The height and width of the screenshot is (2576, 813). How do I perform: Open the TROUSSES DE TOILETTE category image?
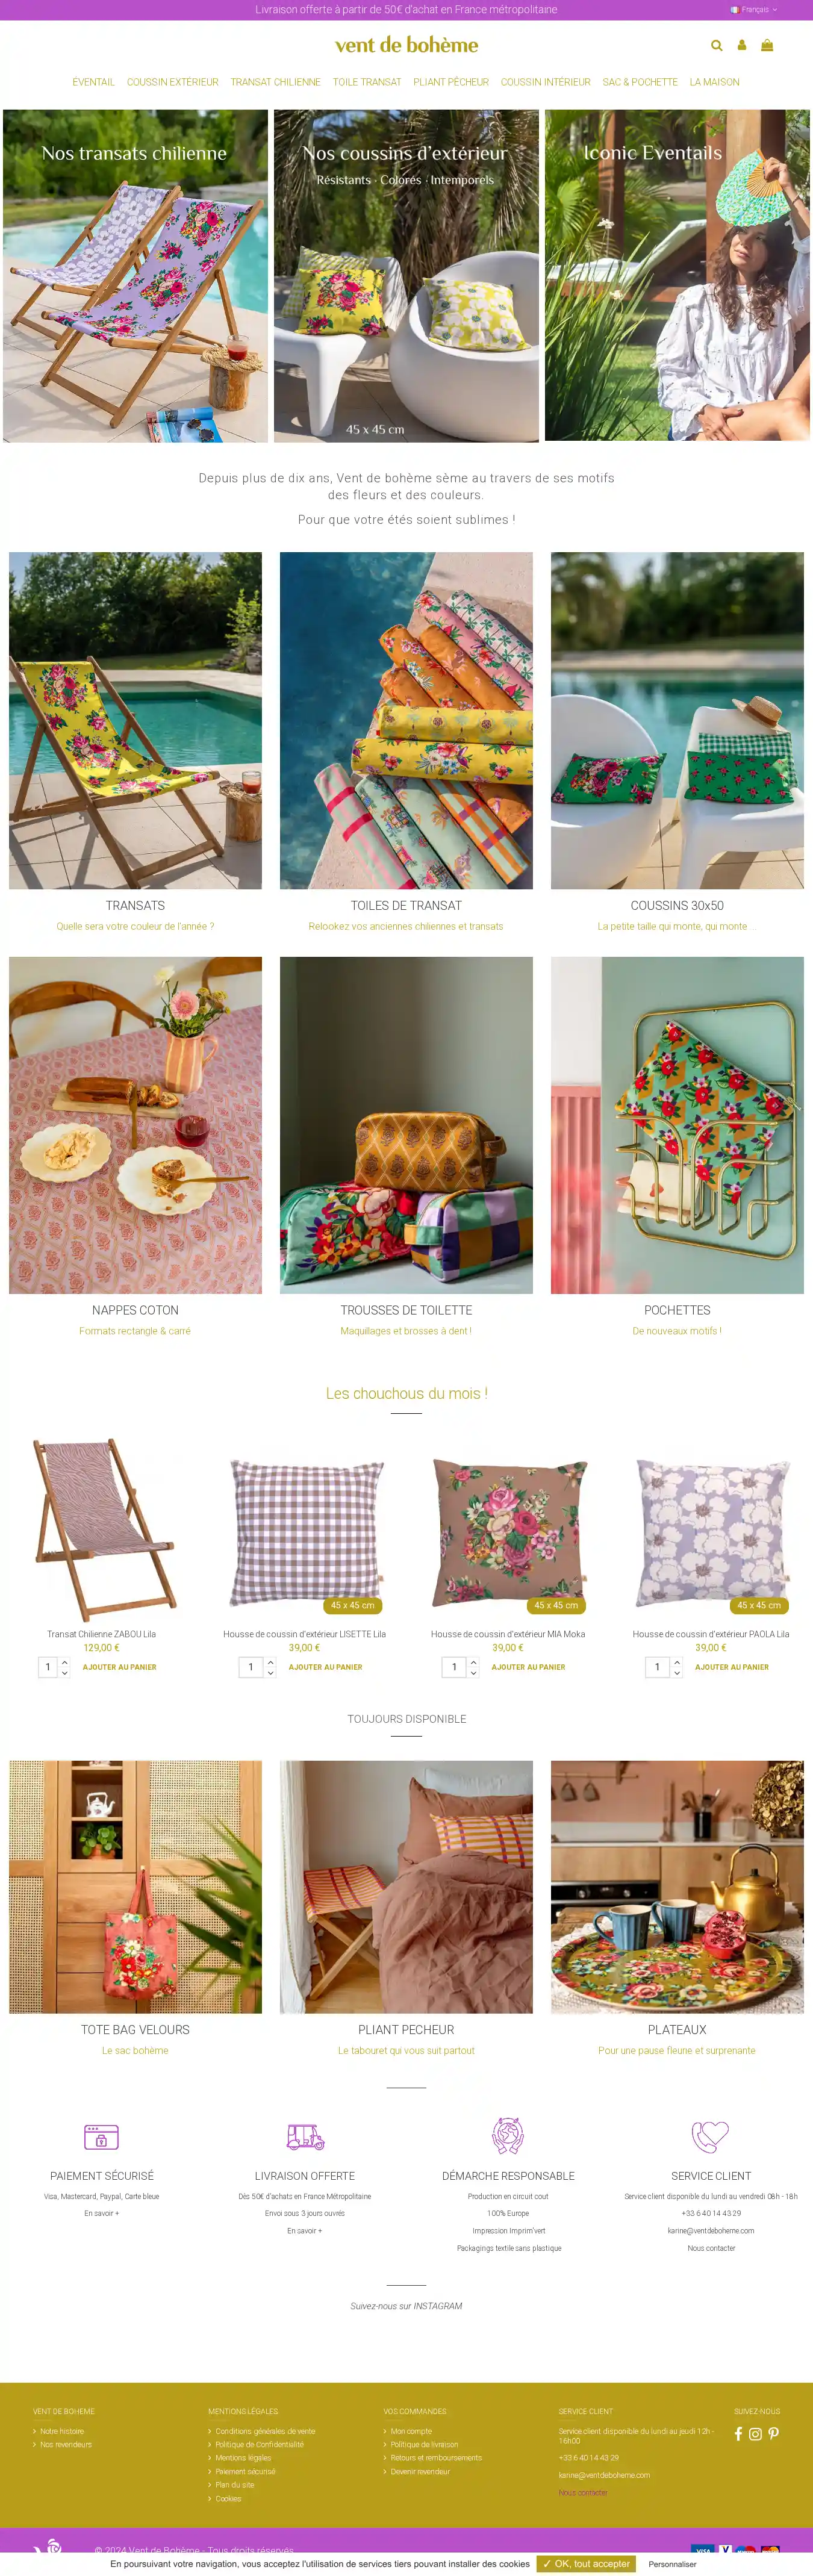tap(406, 1125)
